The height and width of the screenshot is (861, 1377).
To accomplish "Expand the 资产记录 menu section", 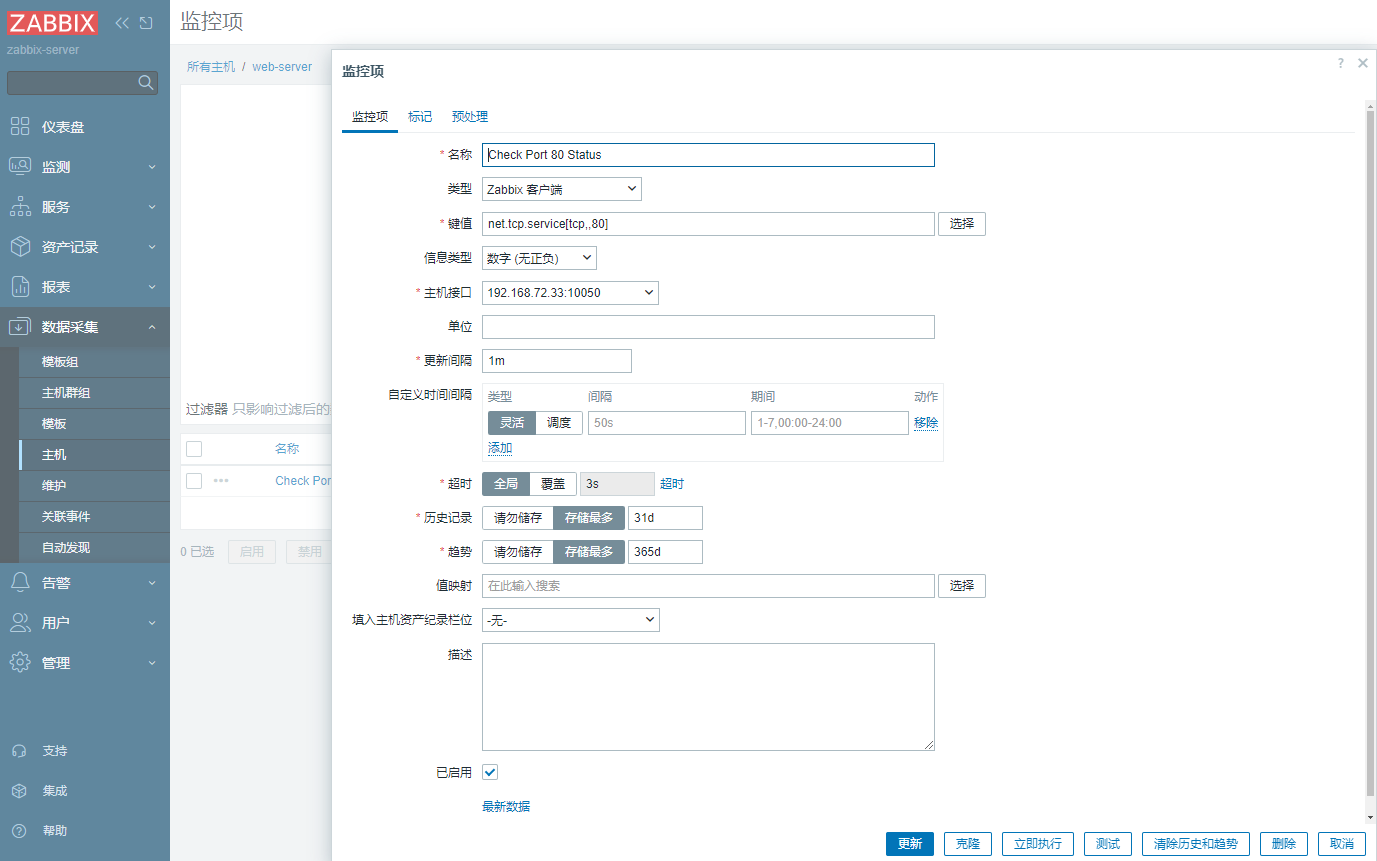I will click(x=152, y=247).
